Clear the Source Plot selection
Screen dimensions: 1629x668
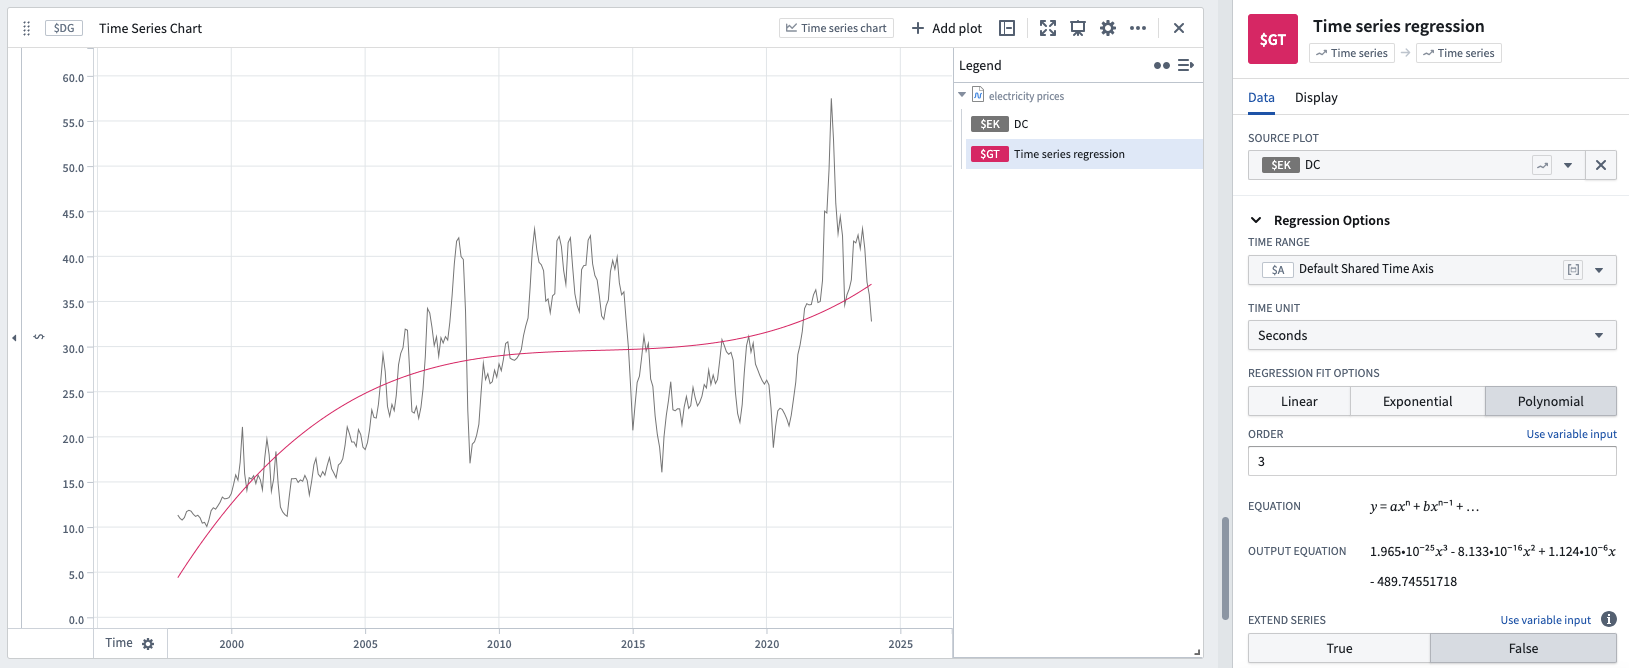(1601, 165)
